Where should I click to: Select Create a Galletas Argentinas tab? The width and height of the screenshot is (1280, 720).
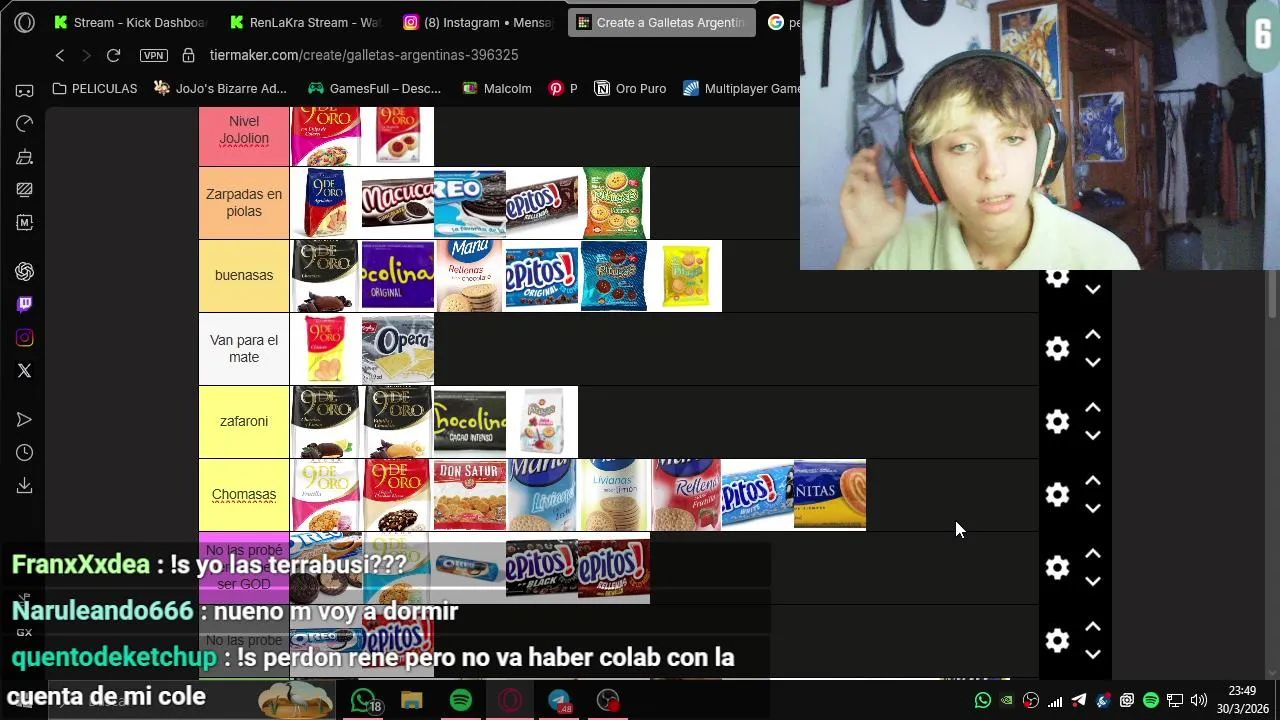tap(662, 22)
